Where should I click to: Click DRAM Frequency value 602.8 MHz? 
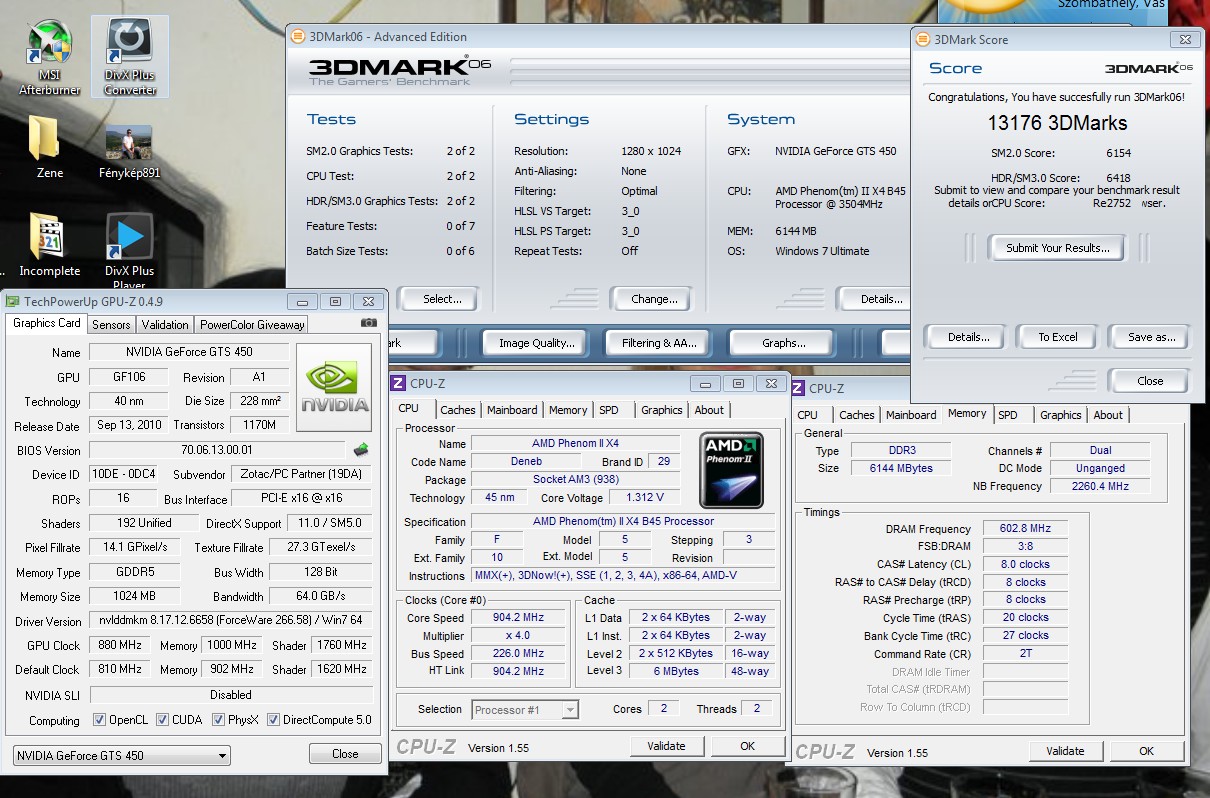[x=1024, y=529]
